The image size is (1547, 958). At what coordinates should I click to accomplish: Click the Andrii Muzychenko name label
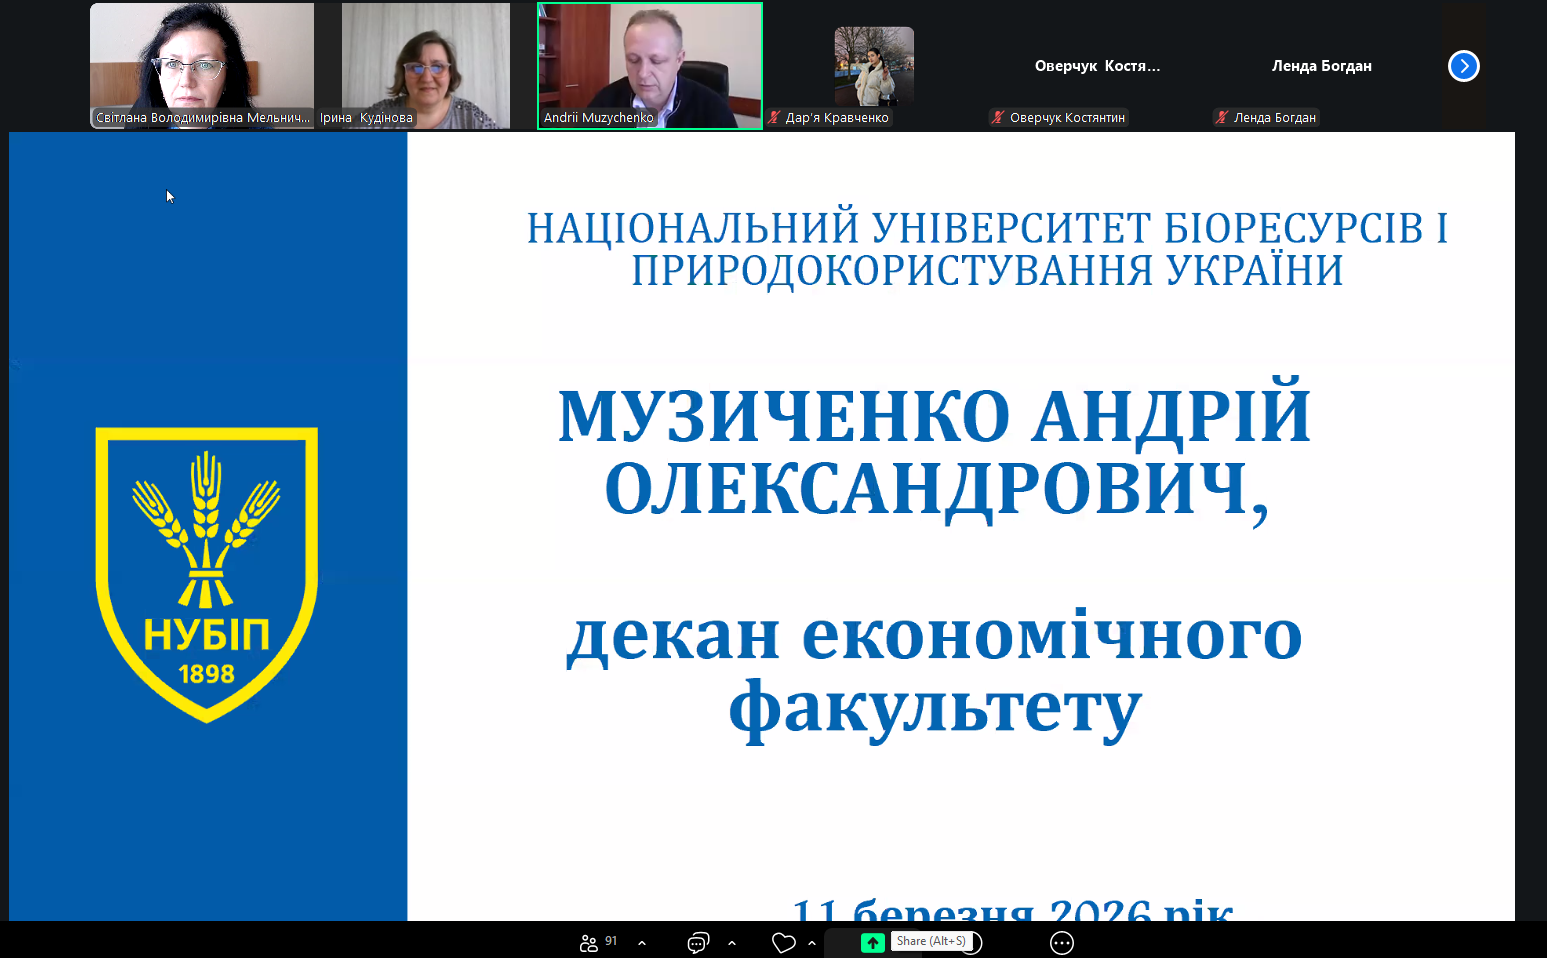pos(598,118)
